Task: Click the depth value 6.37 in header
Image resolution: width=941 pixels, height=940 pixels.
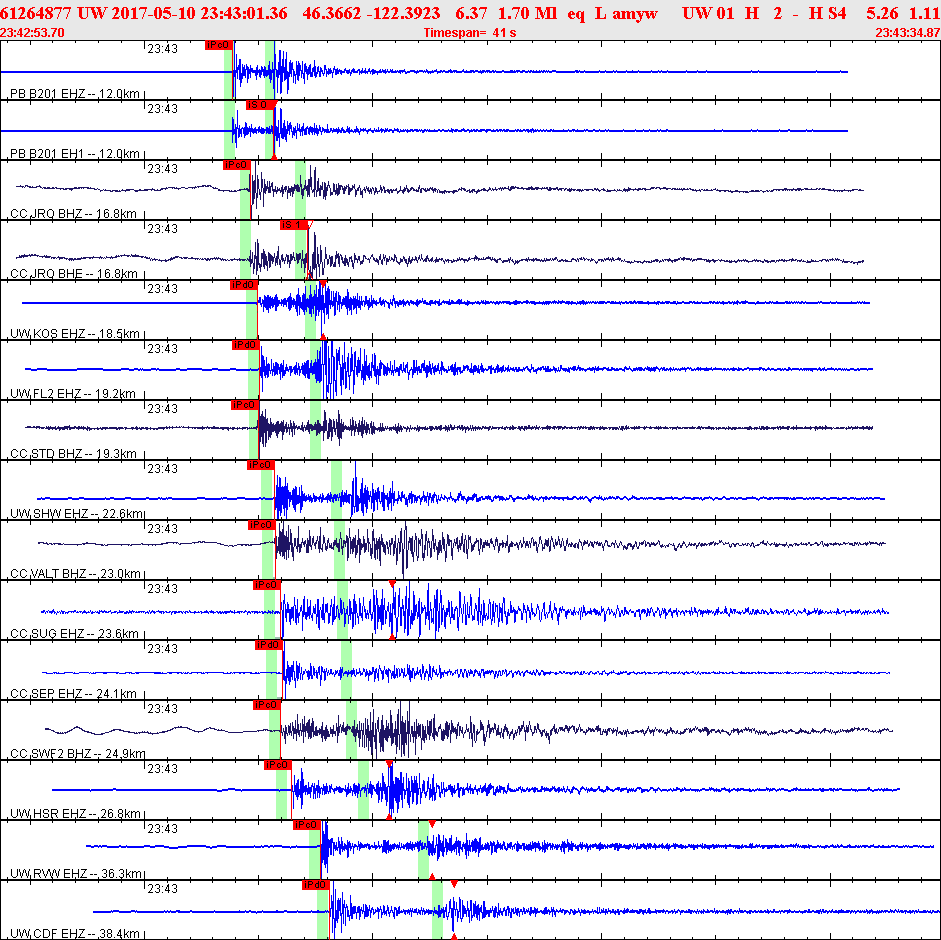Action: 471,13
